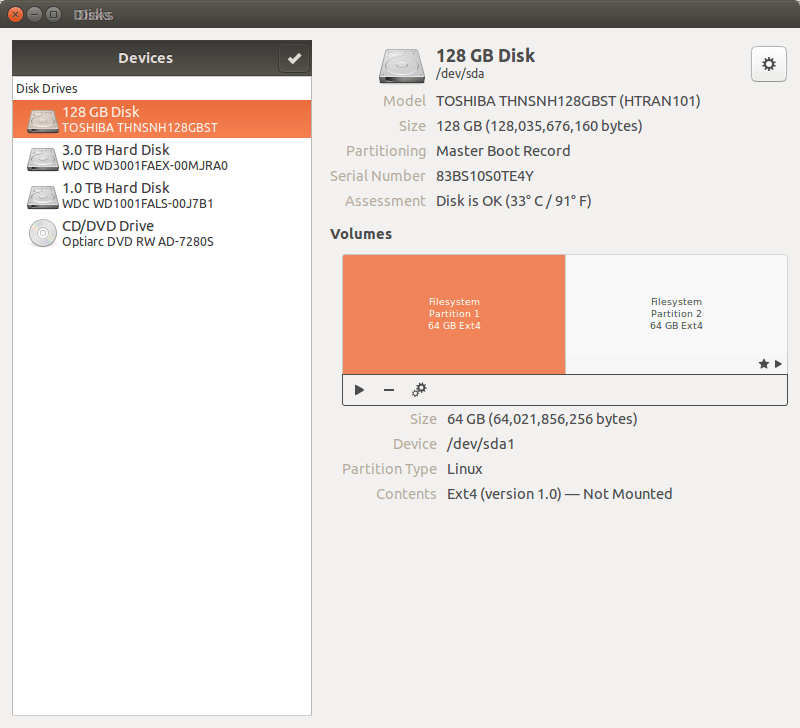800x728 pixels.
Task: Click the gear menu button for disk options
Action: [768, 64]
